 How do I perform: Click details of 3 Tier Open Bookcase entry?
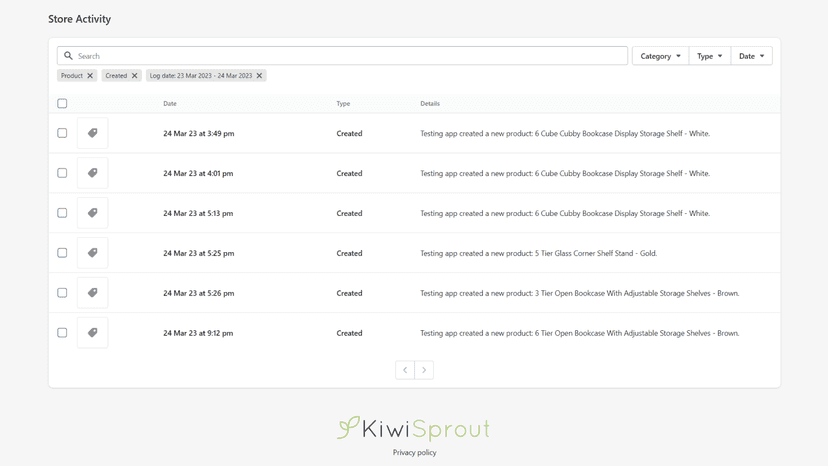pyautogui.click(x=580, y=293)
